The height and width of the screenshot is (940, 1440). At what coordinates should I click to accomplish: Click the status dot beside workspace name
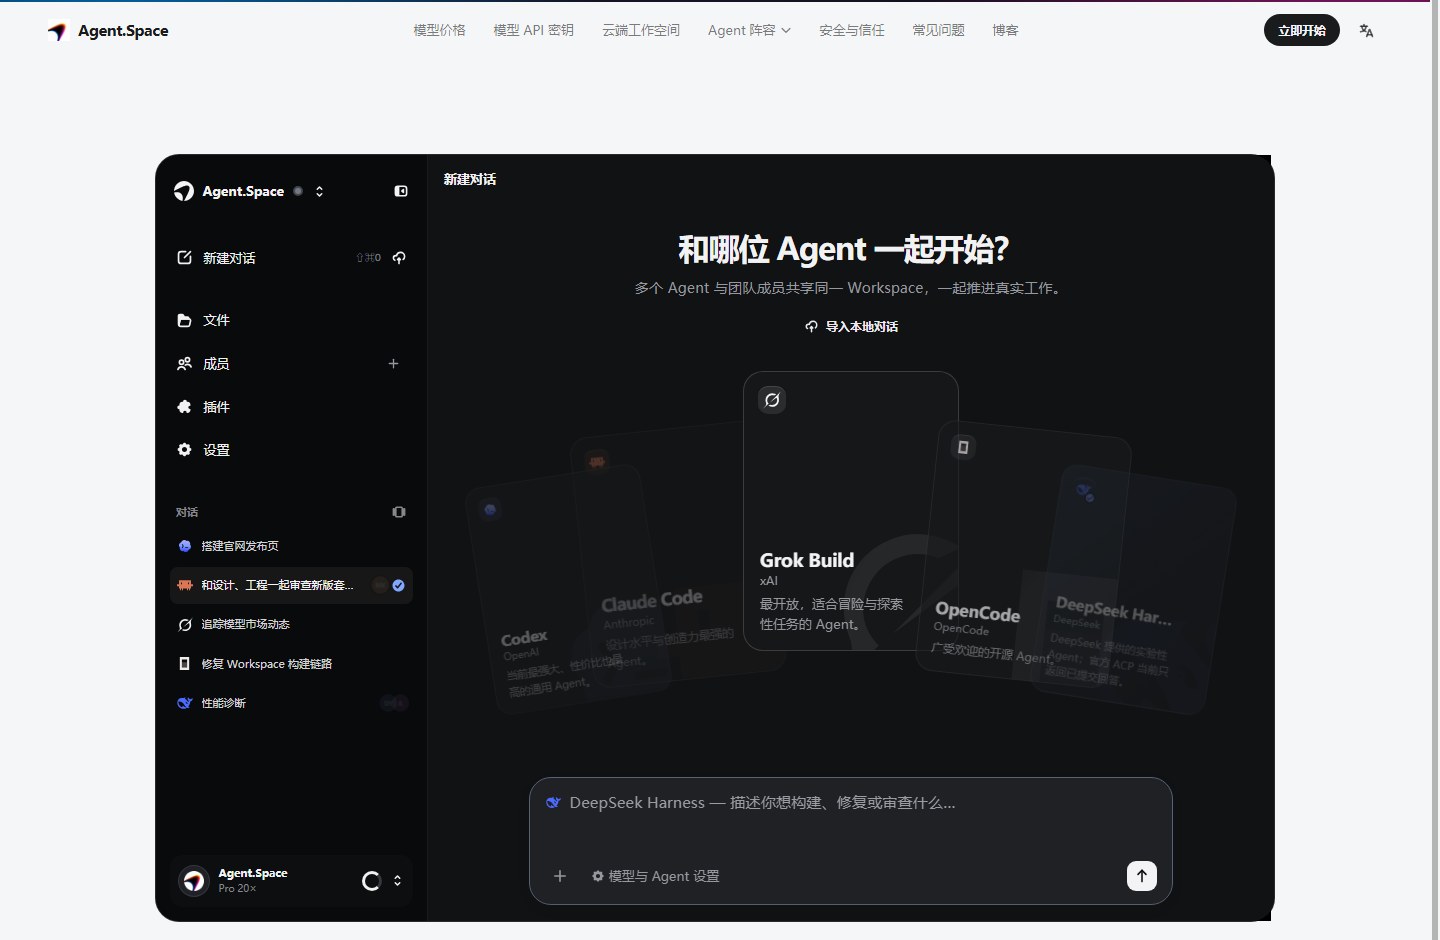click(x=298, y=191)
